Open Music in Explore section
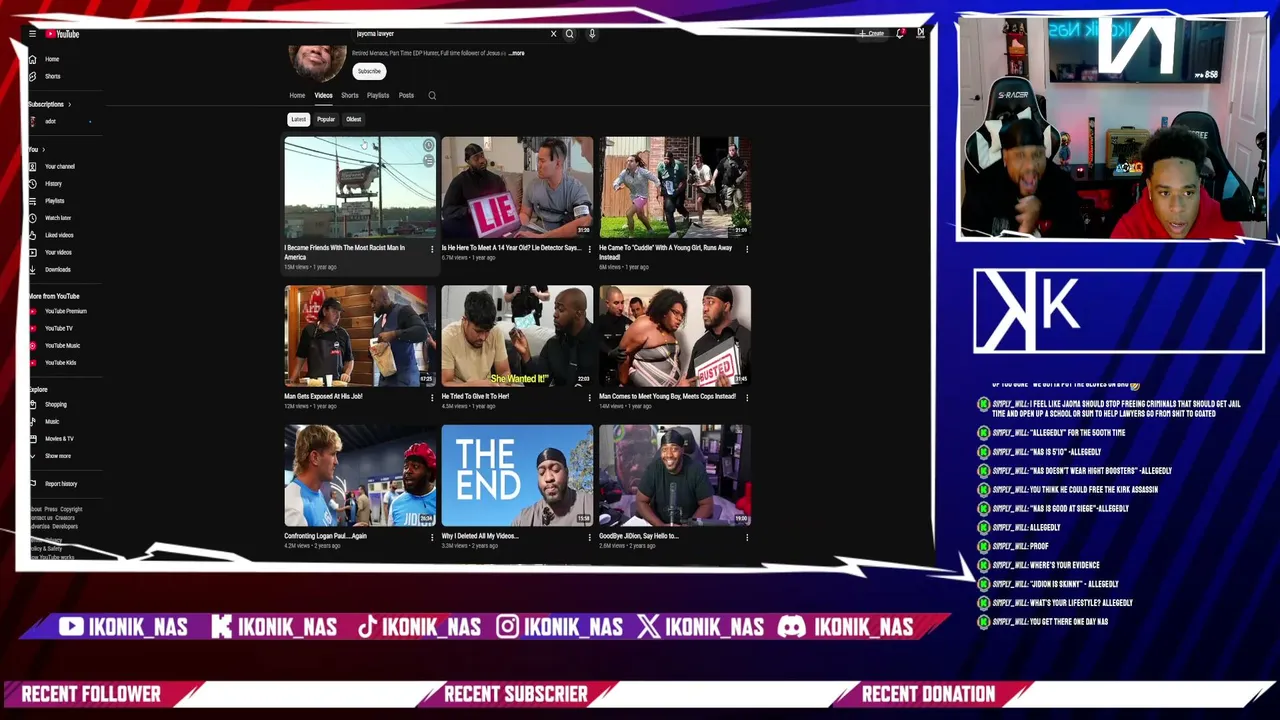Viewport: 1280px width, 720px height. pos(52,421)
